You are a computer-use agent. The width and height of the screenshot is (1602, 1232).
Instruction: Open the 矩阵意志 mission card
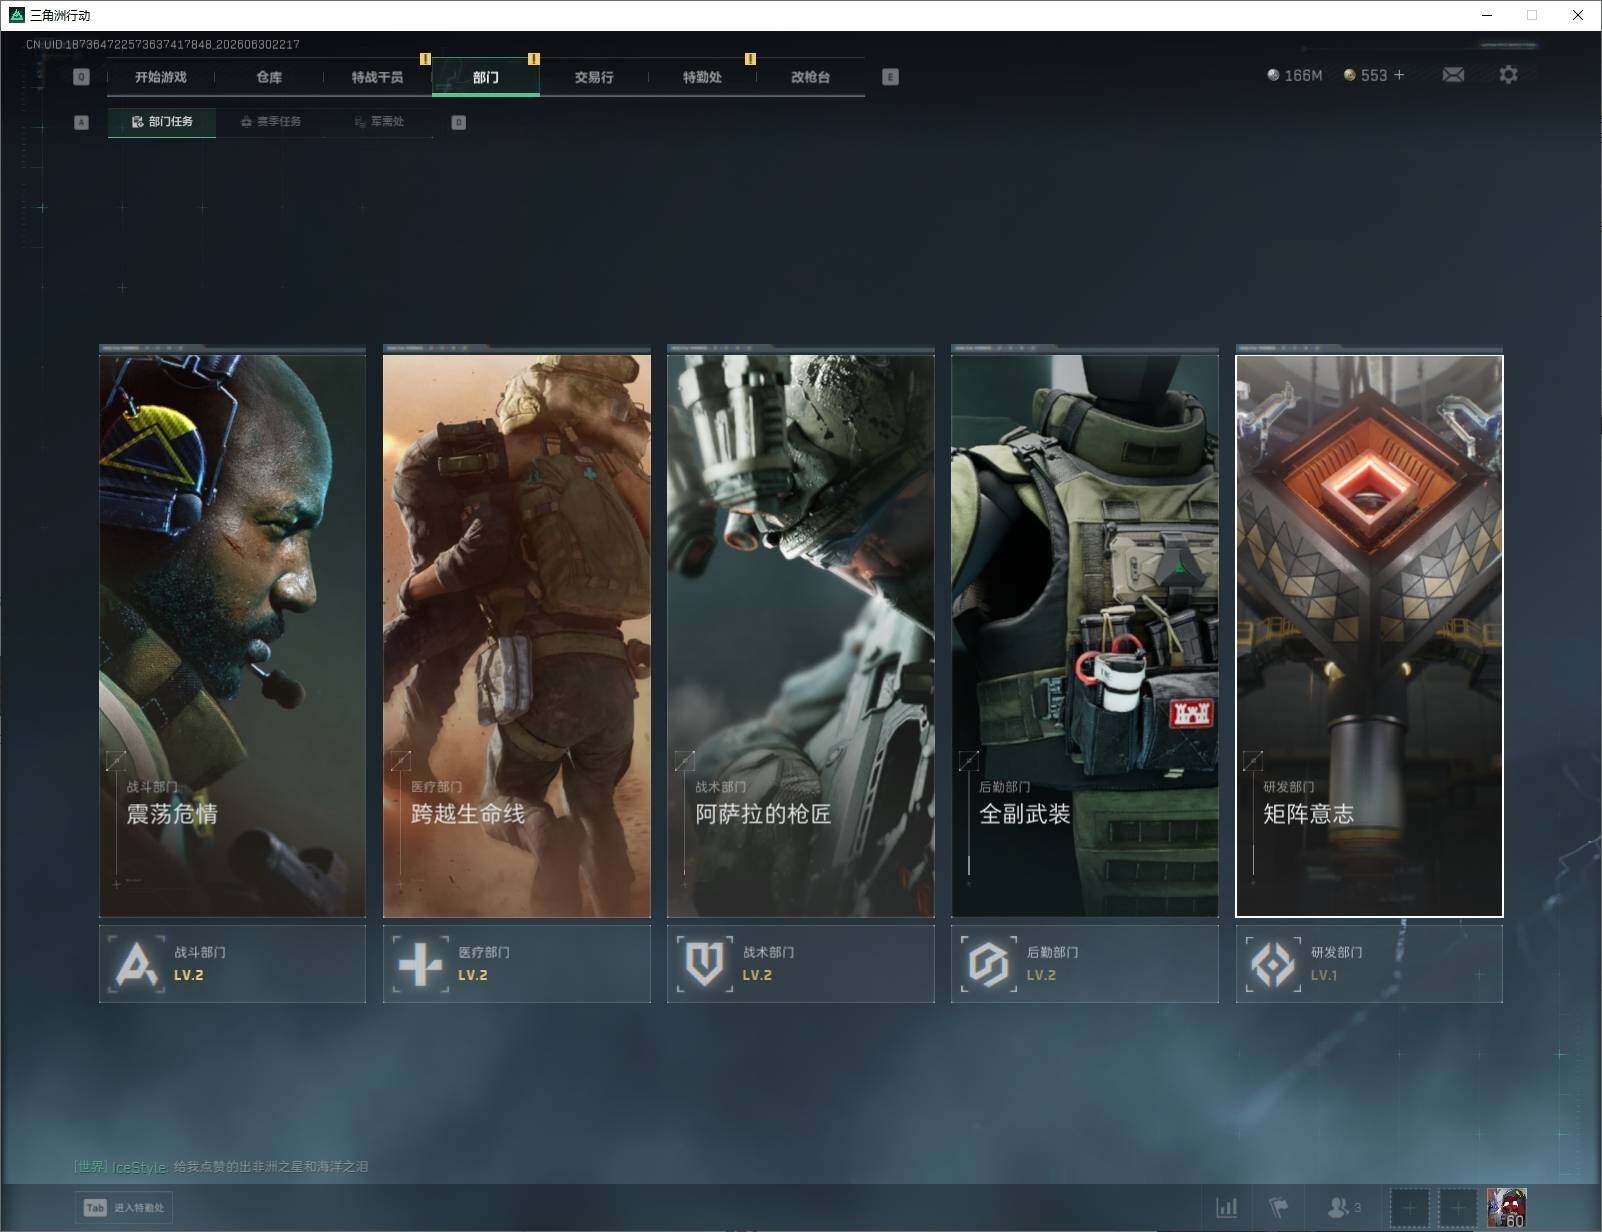[x=1369, y=635]
